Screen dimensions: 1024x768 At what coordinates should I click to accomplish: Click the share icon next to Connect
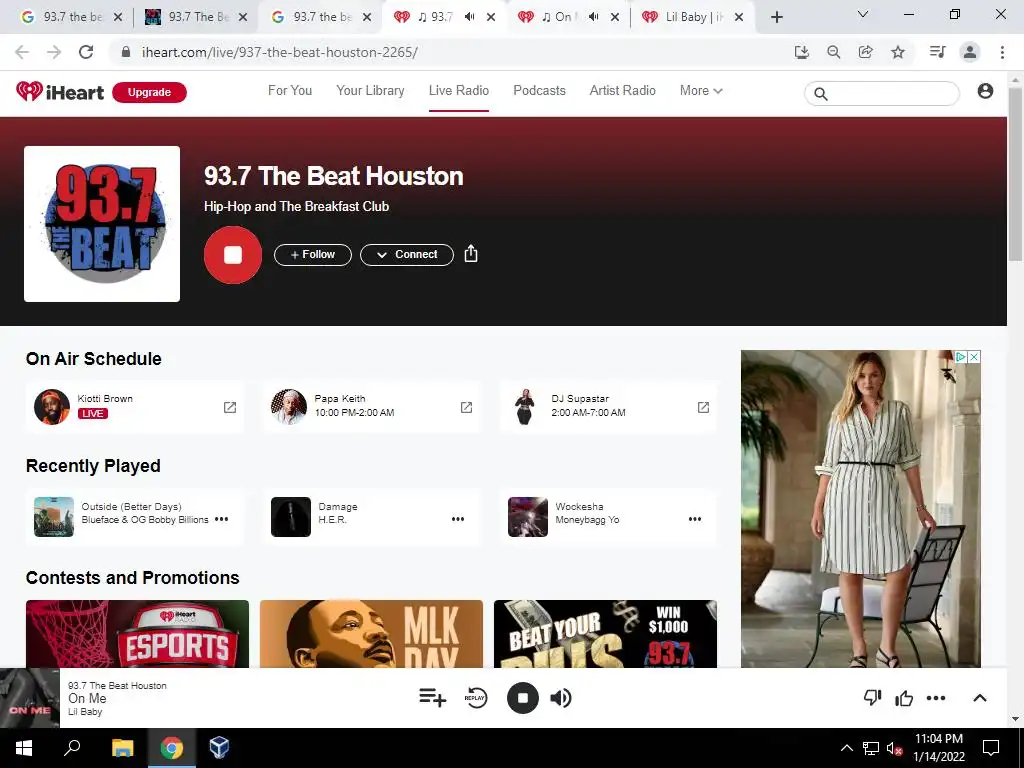[471, 254]
